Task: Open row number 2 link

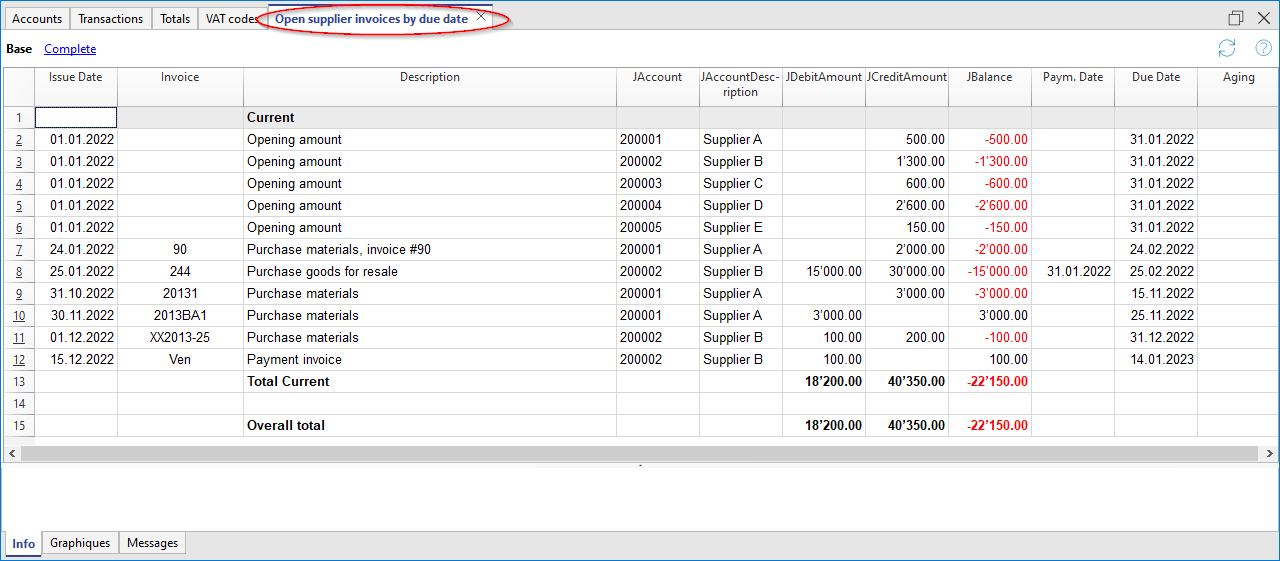Action: point(19,140)
